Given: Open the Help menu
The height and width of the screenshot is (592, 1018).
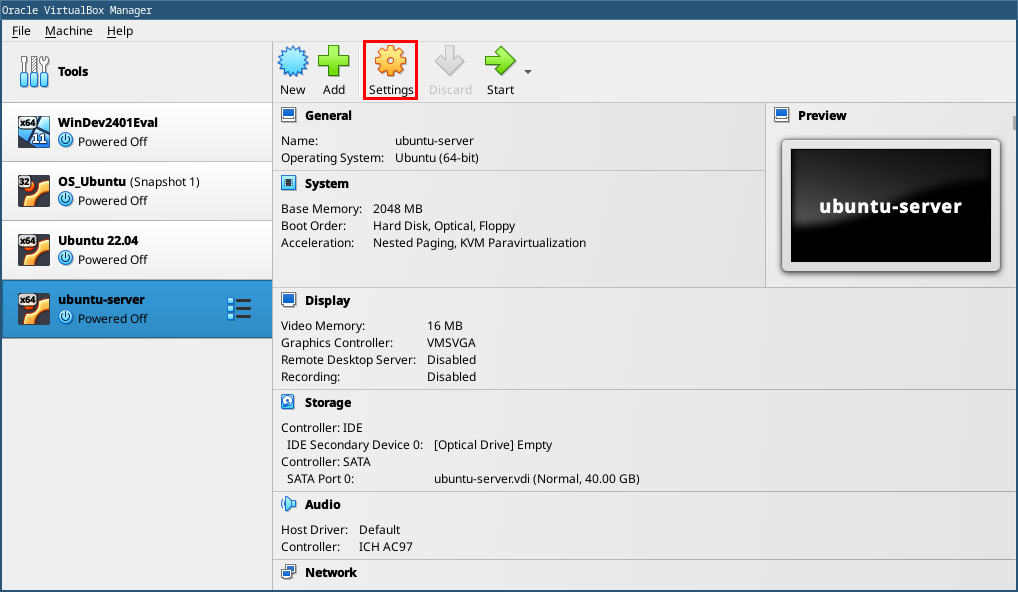Looking at the screenshot, I should (120, 31).
